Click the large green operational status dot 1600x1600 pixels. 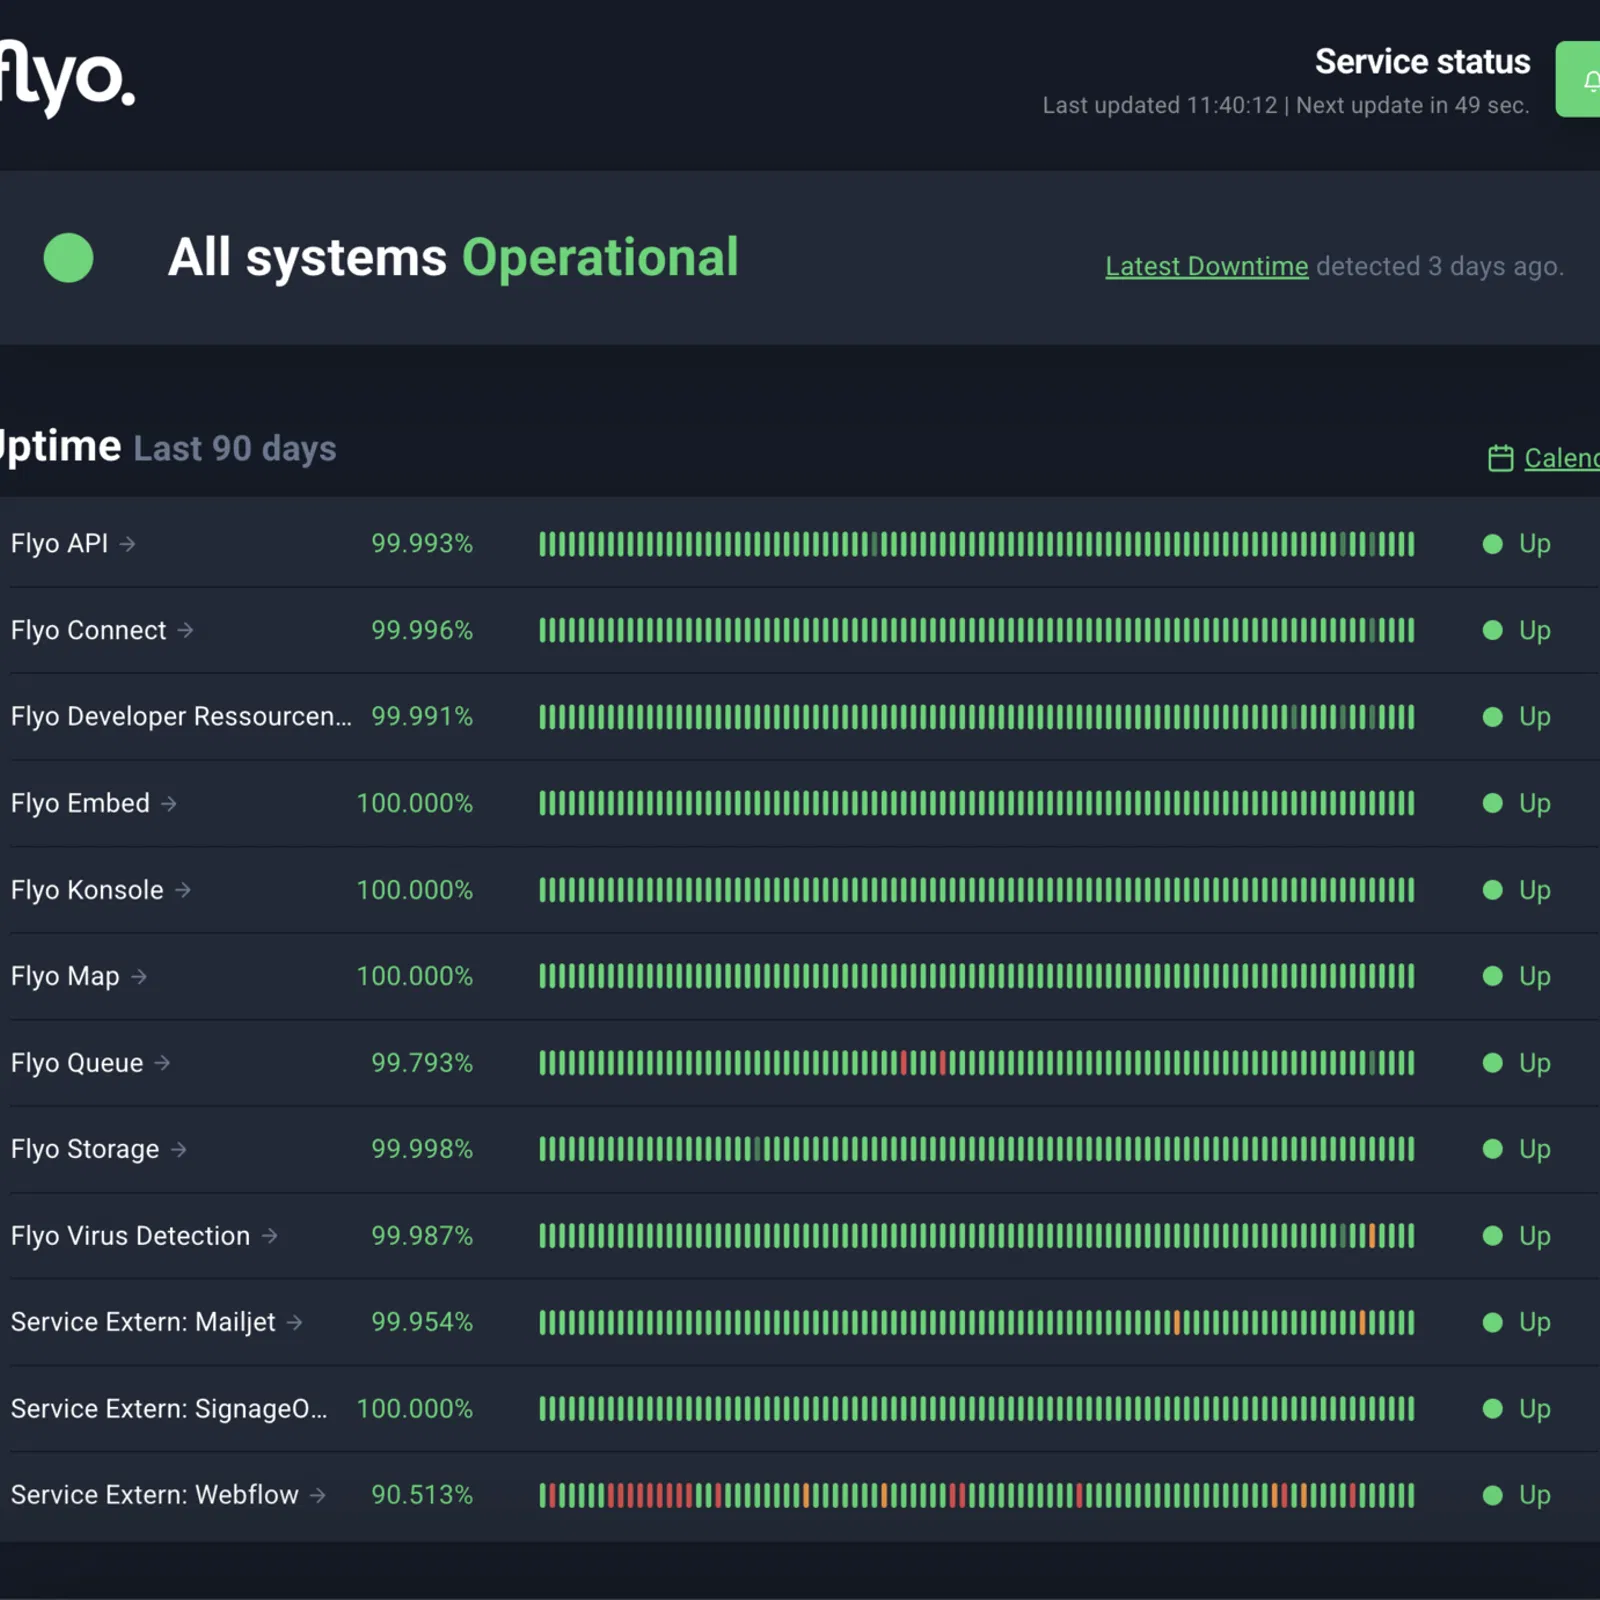pyautogui.click(x=68, y=258)
